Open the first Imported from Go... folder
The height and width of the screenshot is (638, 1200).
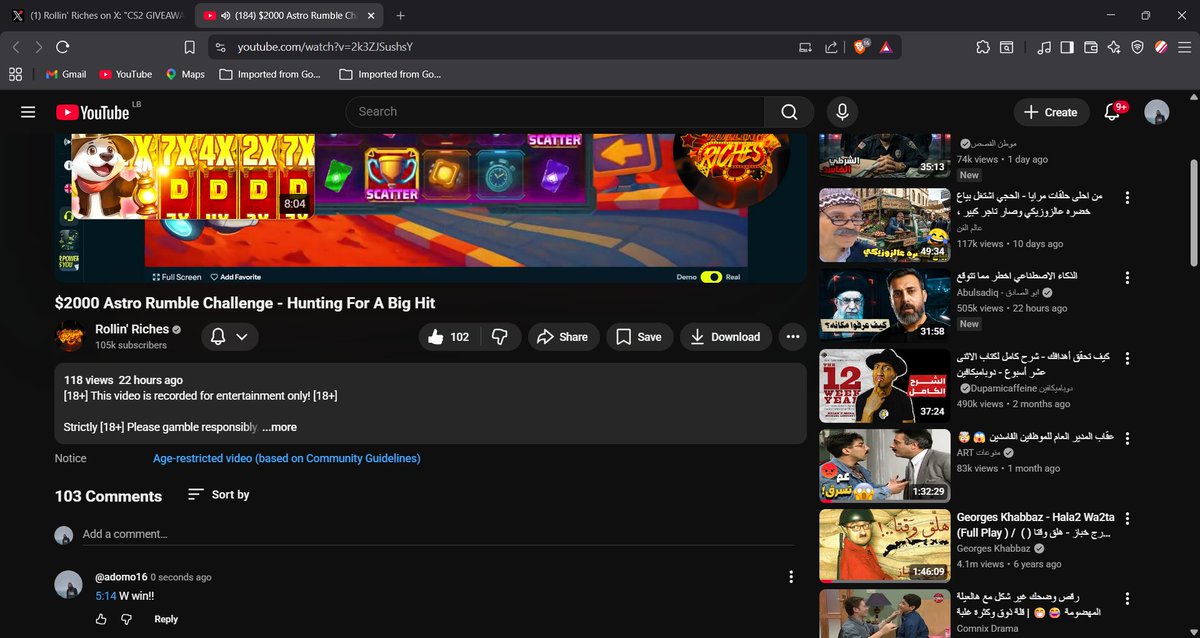click(x=270, y=74)
